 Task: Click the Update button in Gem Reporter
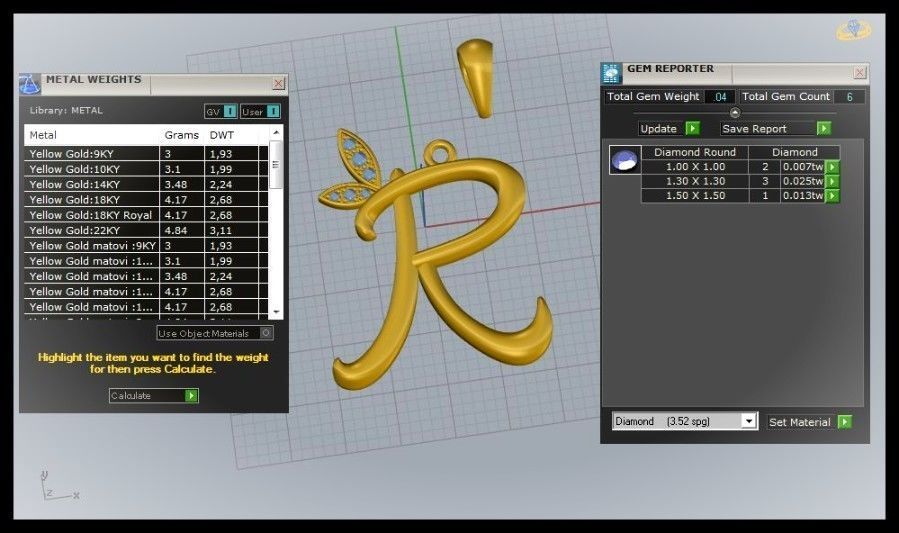[x=670, y=128]
